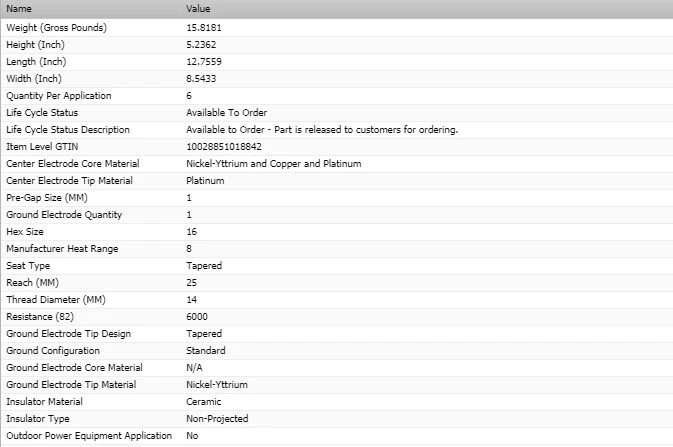Click the Ground Electrode Core Material label
Image resolution: width=673 pixels, height=447 pixels.
pos(74,368)
